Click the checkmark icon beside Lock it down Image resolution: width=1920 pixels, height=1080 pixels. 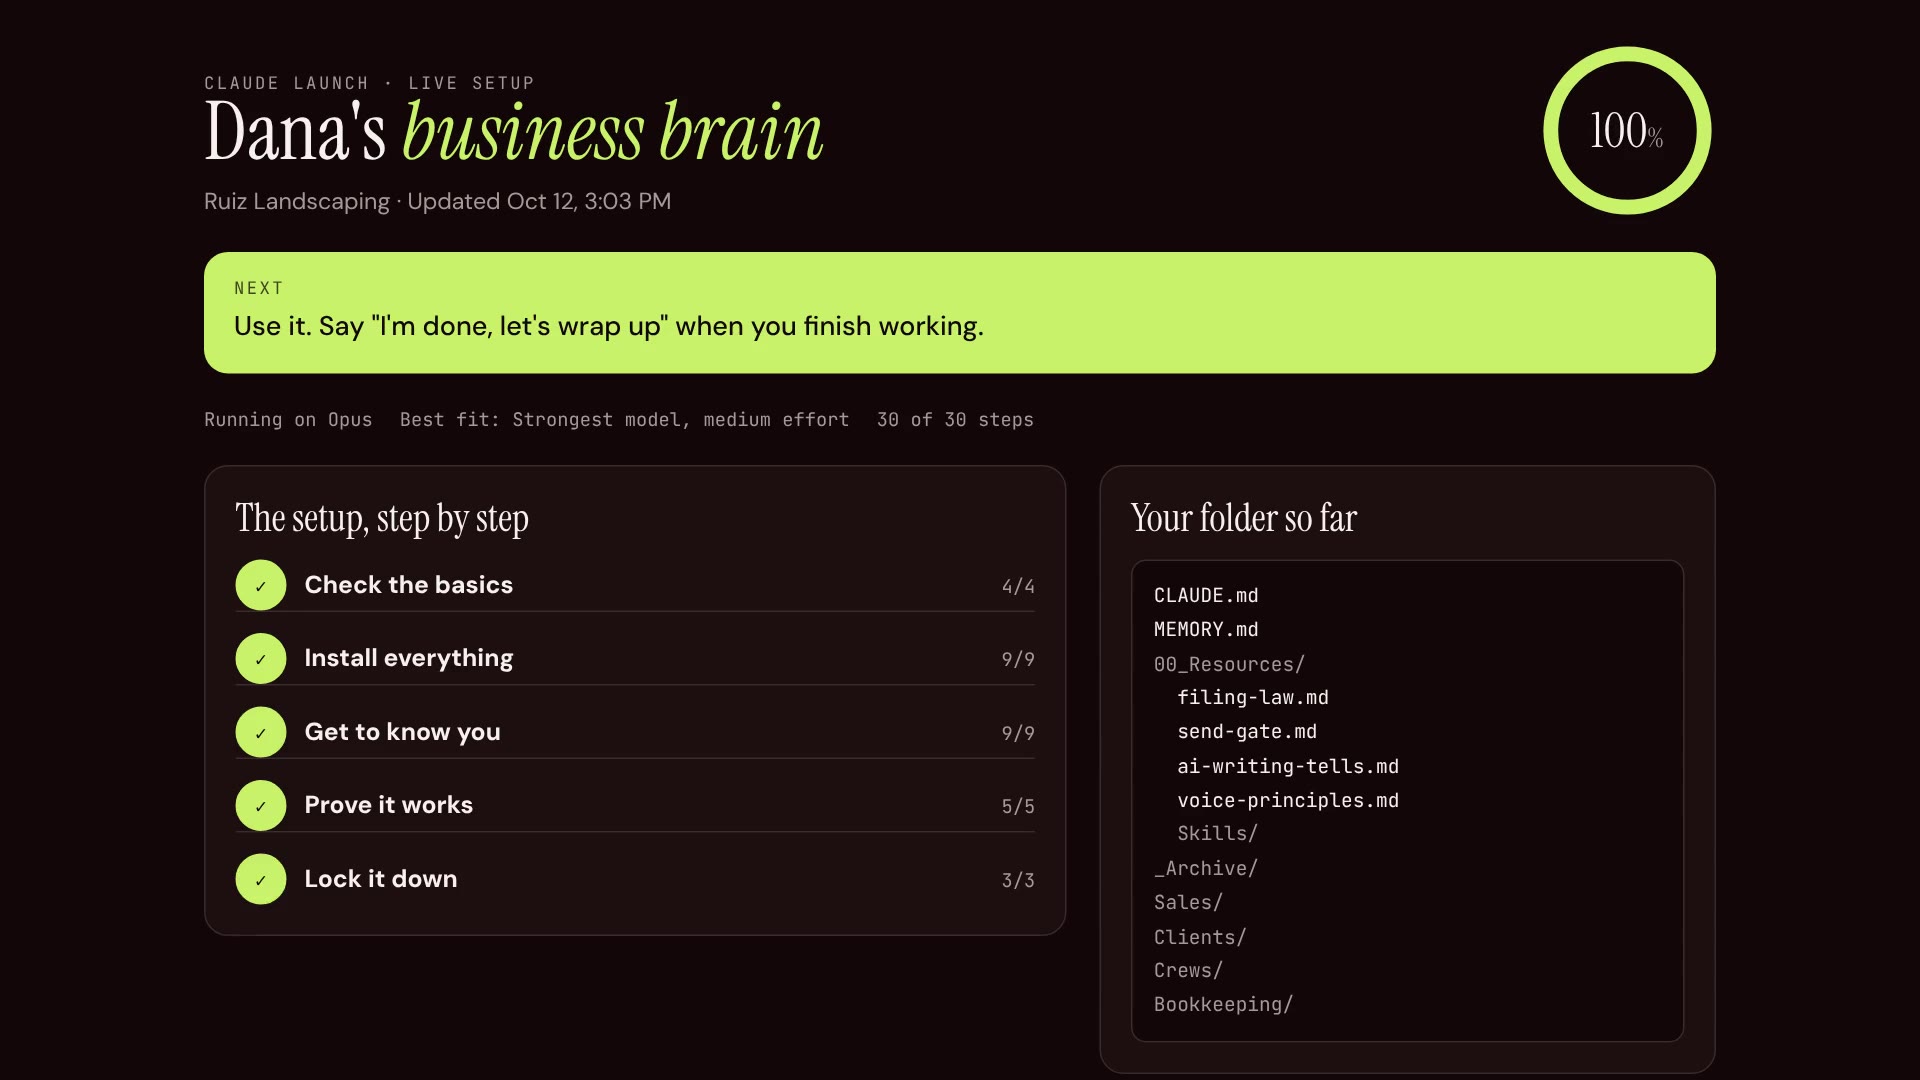261,879
